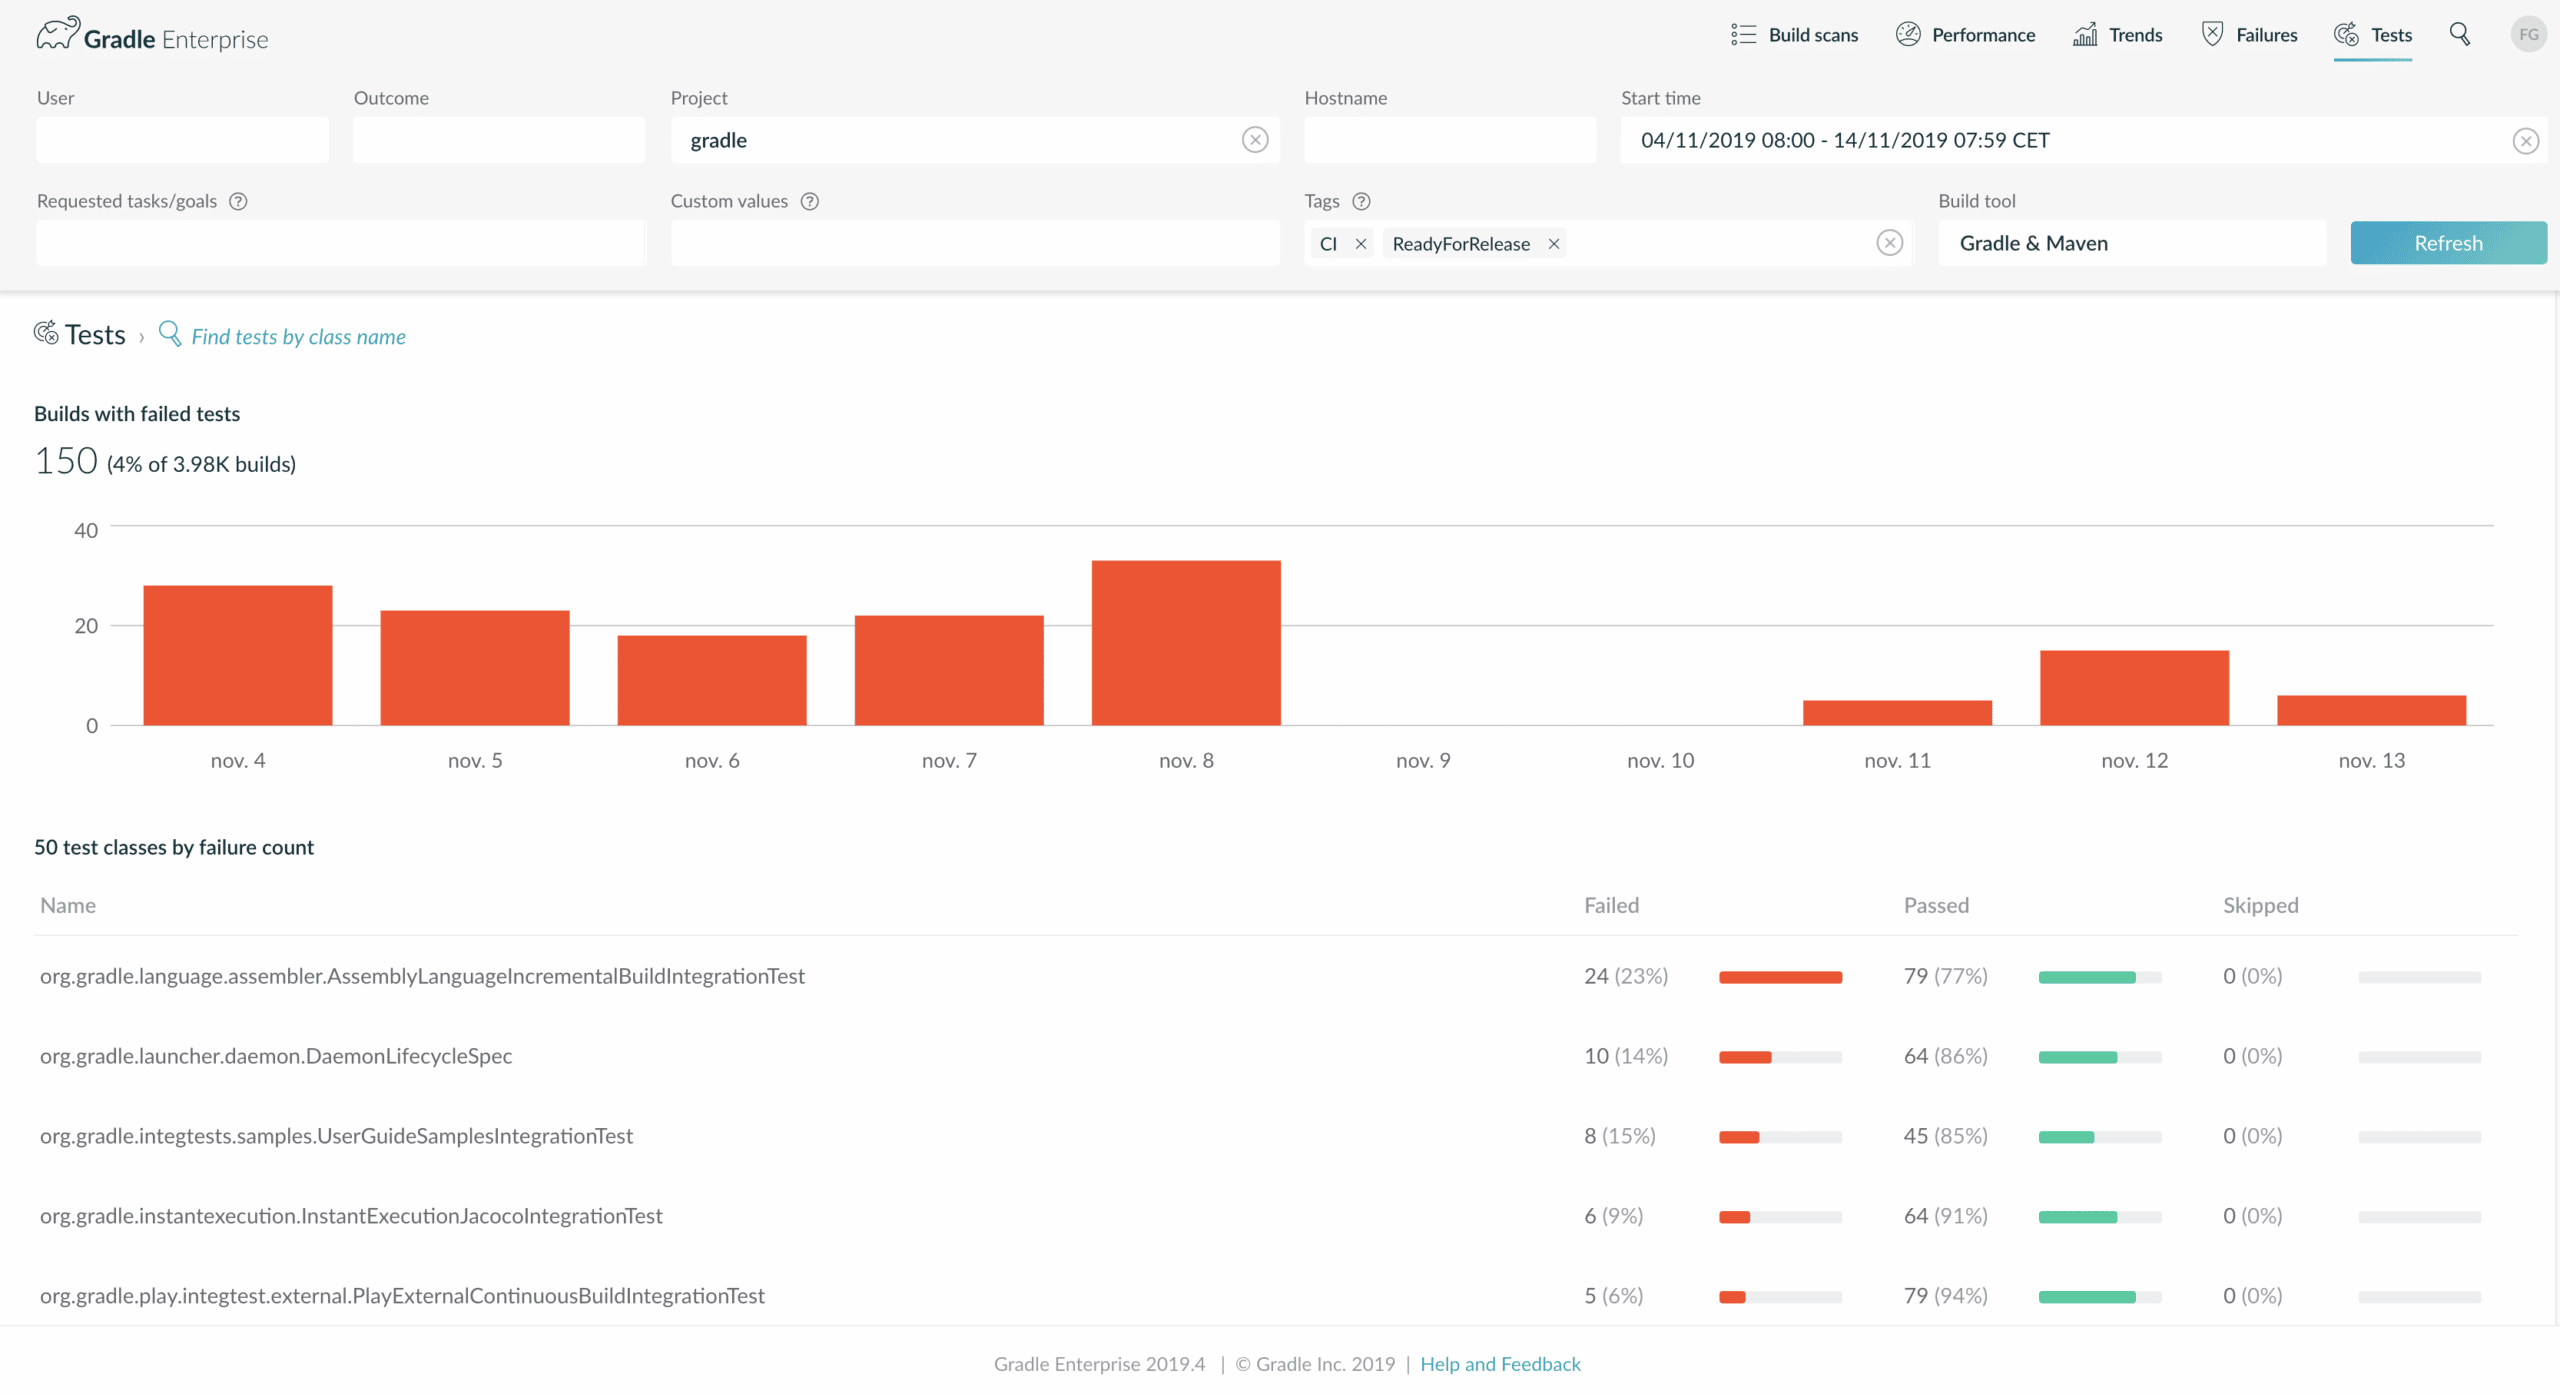Click the nov. 8 failed builds bar

click(1186, 643)
